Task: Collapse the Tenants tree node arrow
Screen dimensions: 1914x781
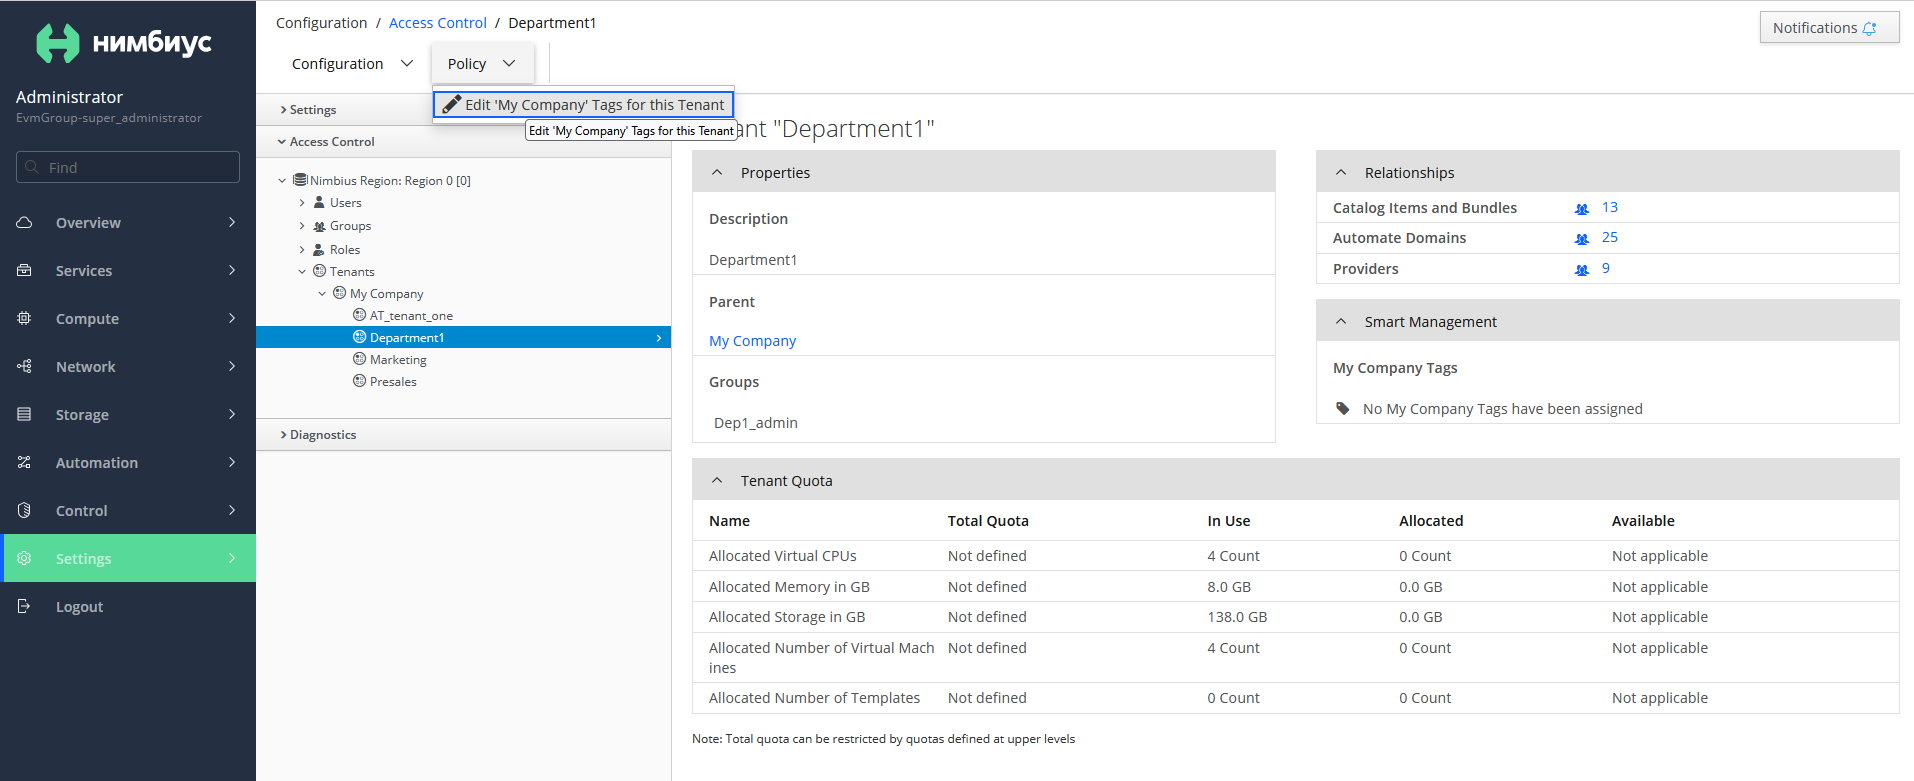Action: (302, 272)
